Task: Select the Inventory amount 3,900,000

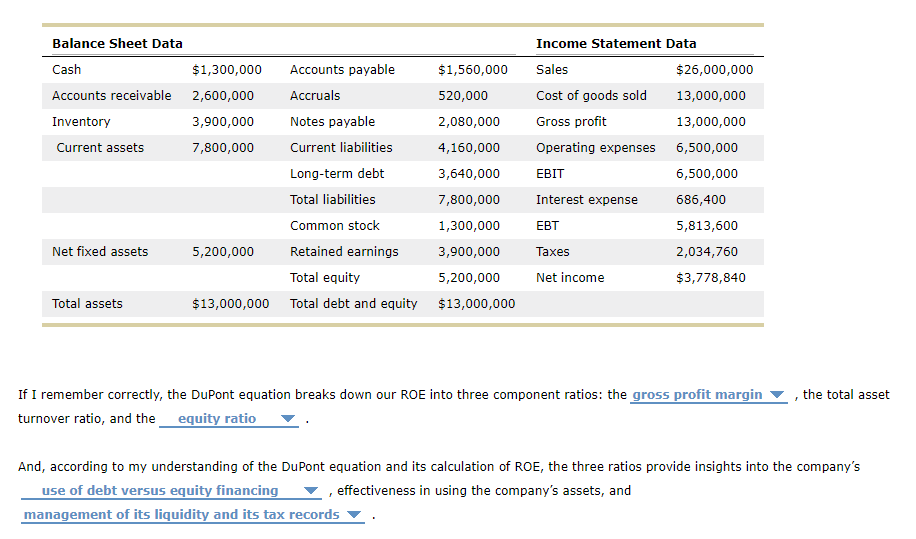Action: (x=223, y=122)
